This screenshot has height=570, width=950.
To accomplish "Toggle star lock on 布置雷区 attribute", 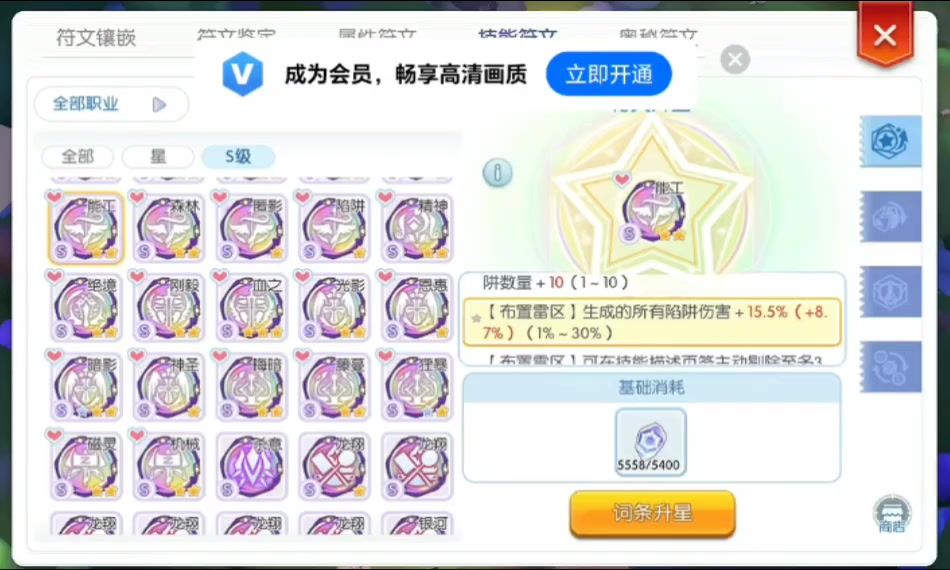I will (x=476, y=318).
